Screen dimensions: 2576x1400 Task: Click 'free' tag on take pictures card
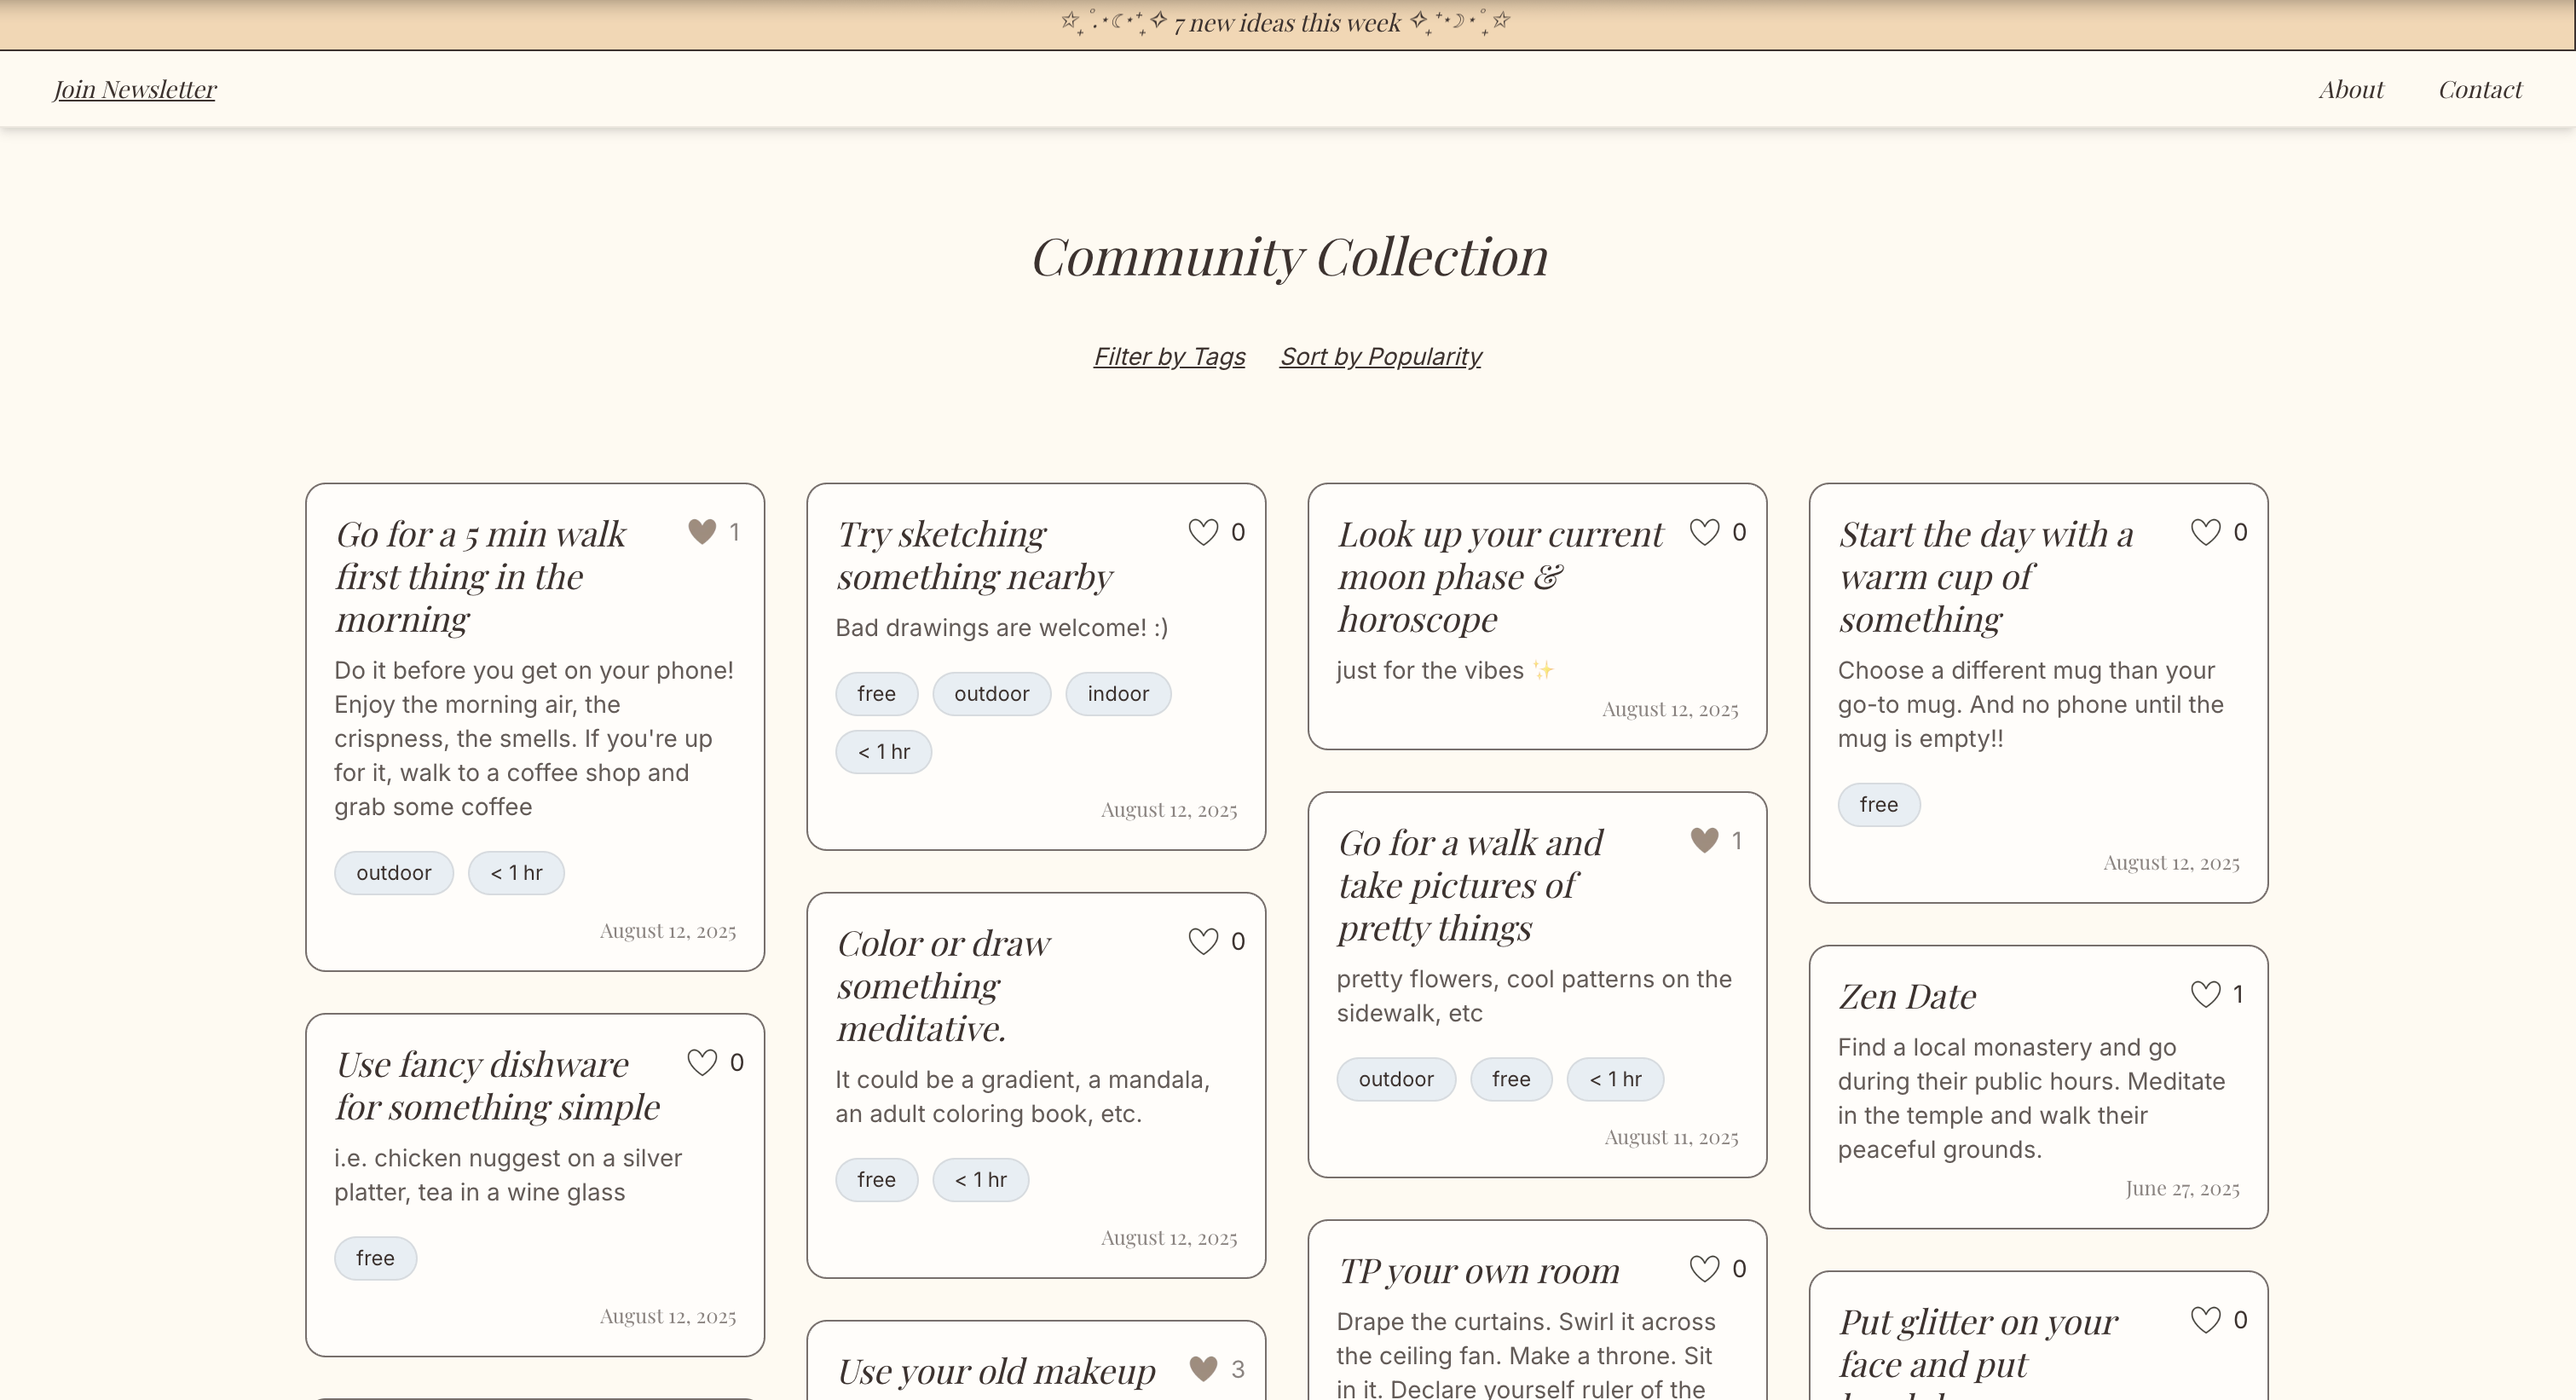click(x=1511, y=1079)
